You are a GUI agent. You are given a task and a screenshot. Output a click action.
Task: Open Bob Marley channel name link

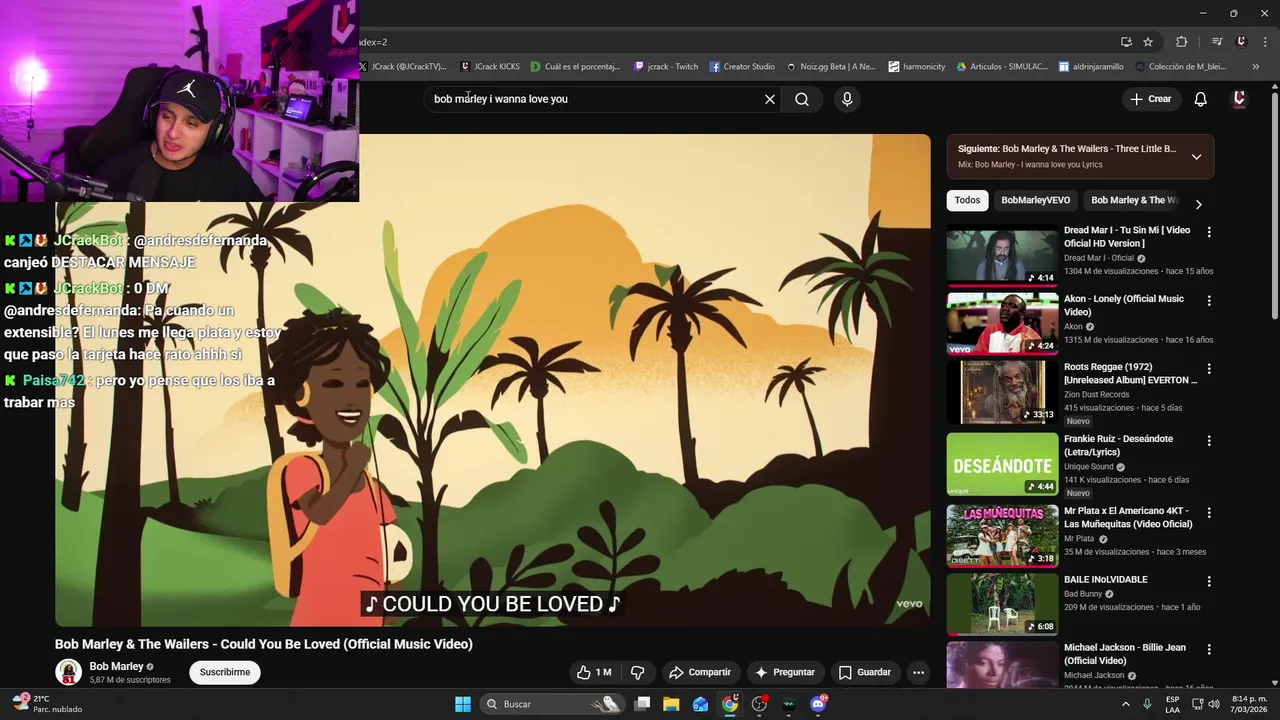(x=116, y=666)
